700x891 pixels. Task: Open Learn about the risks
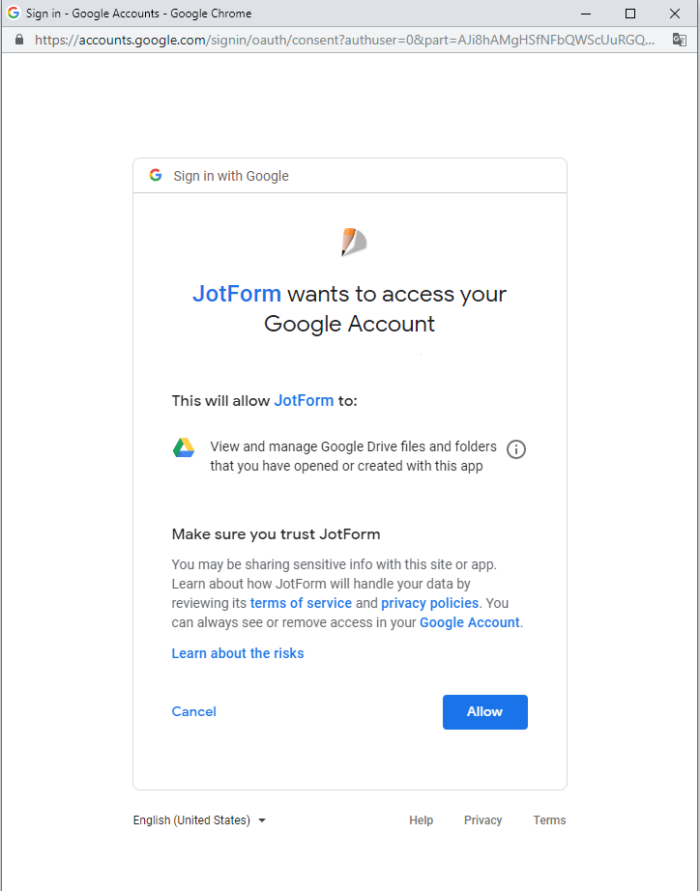tap(238, 653)
